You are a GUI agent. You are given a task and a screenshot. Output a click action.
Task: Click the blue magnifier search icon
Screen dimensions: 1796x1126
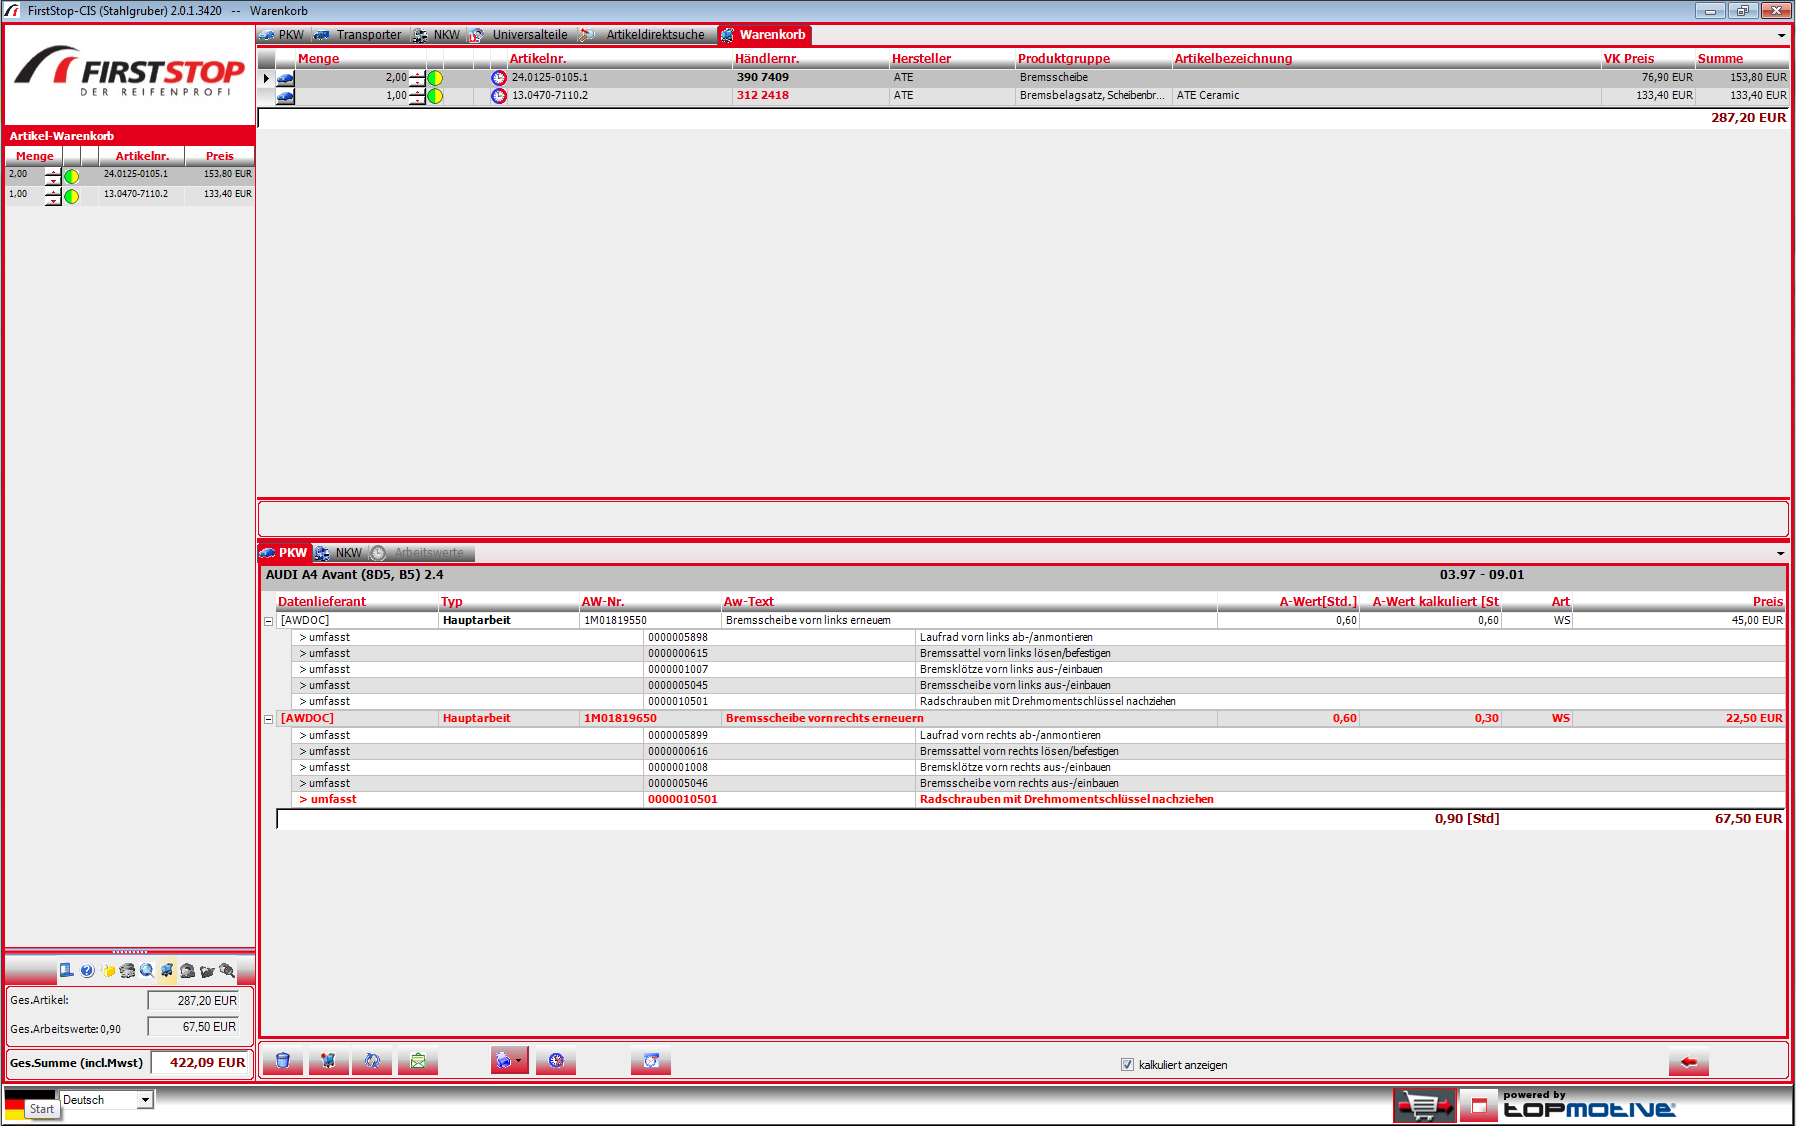point(147,970)
